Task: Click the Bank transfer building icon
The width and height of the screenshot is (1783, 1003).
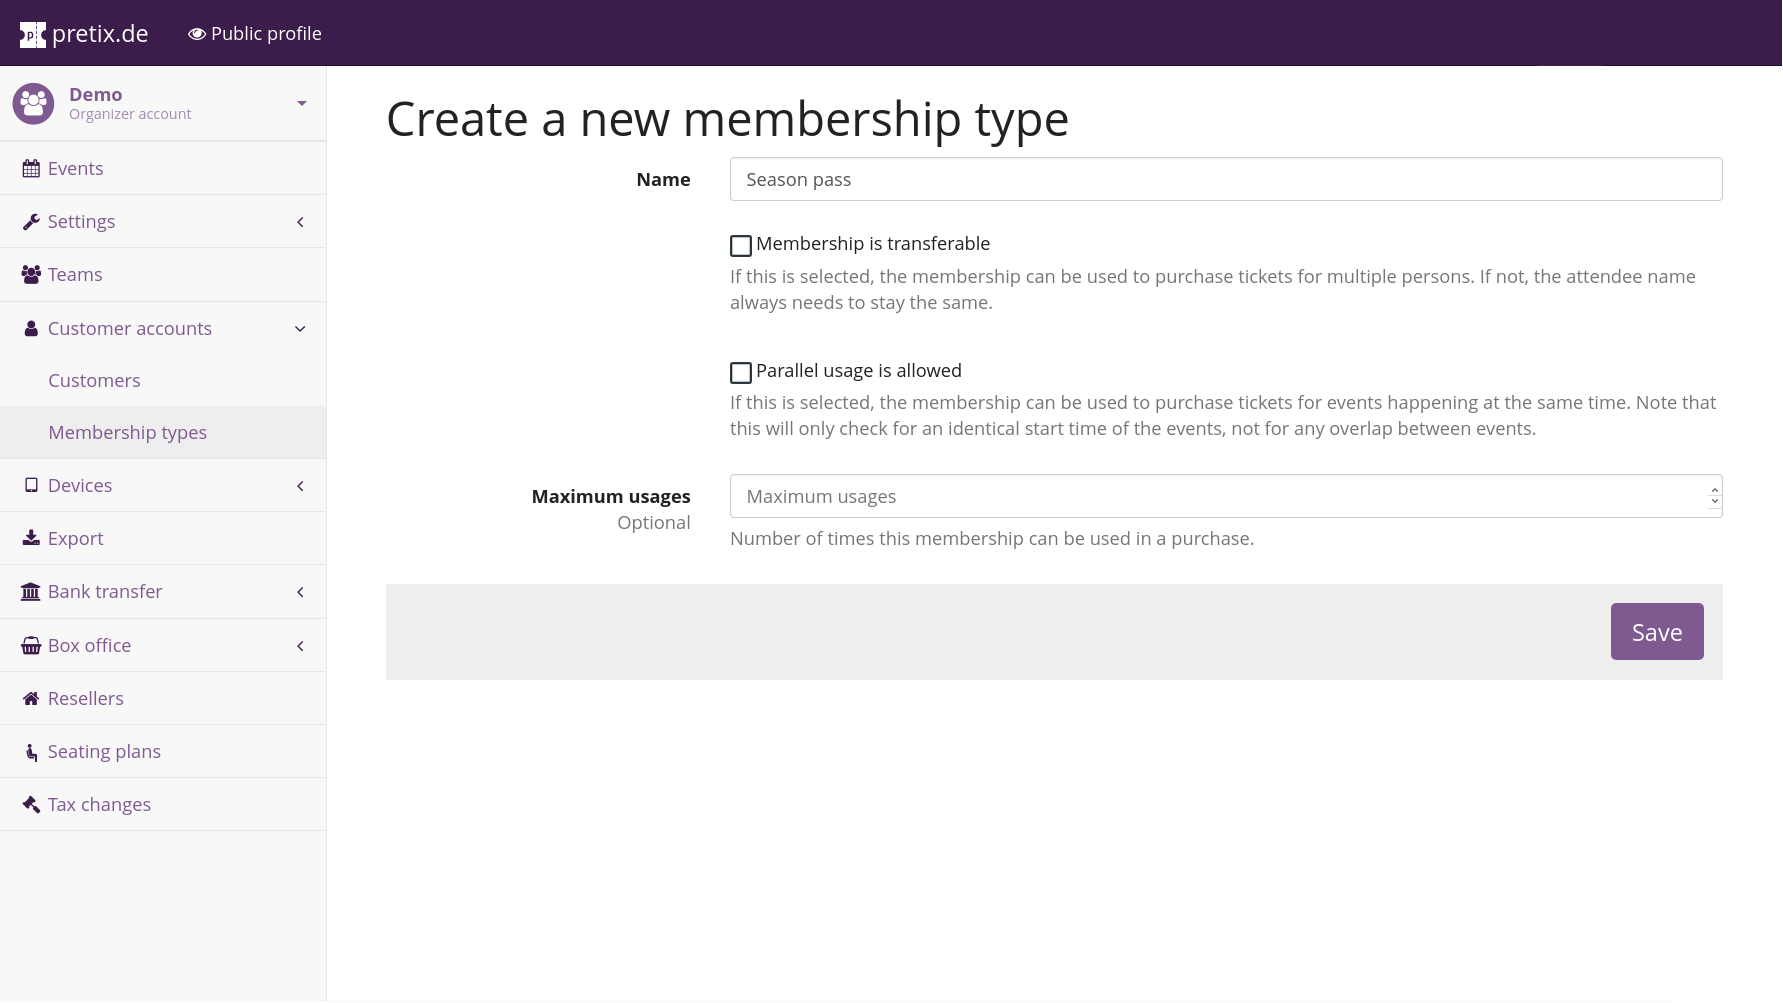Action: [31, 592]
